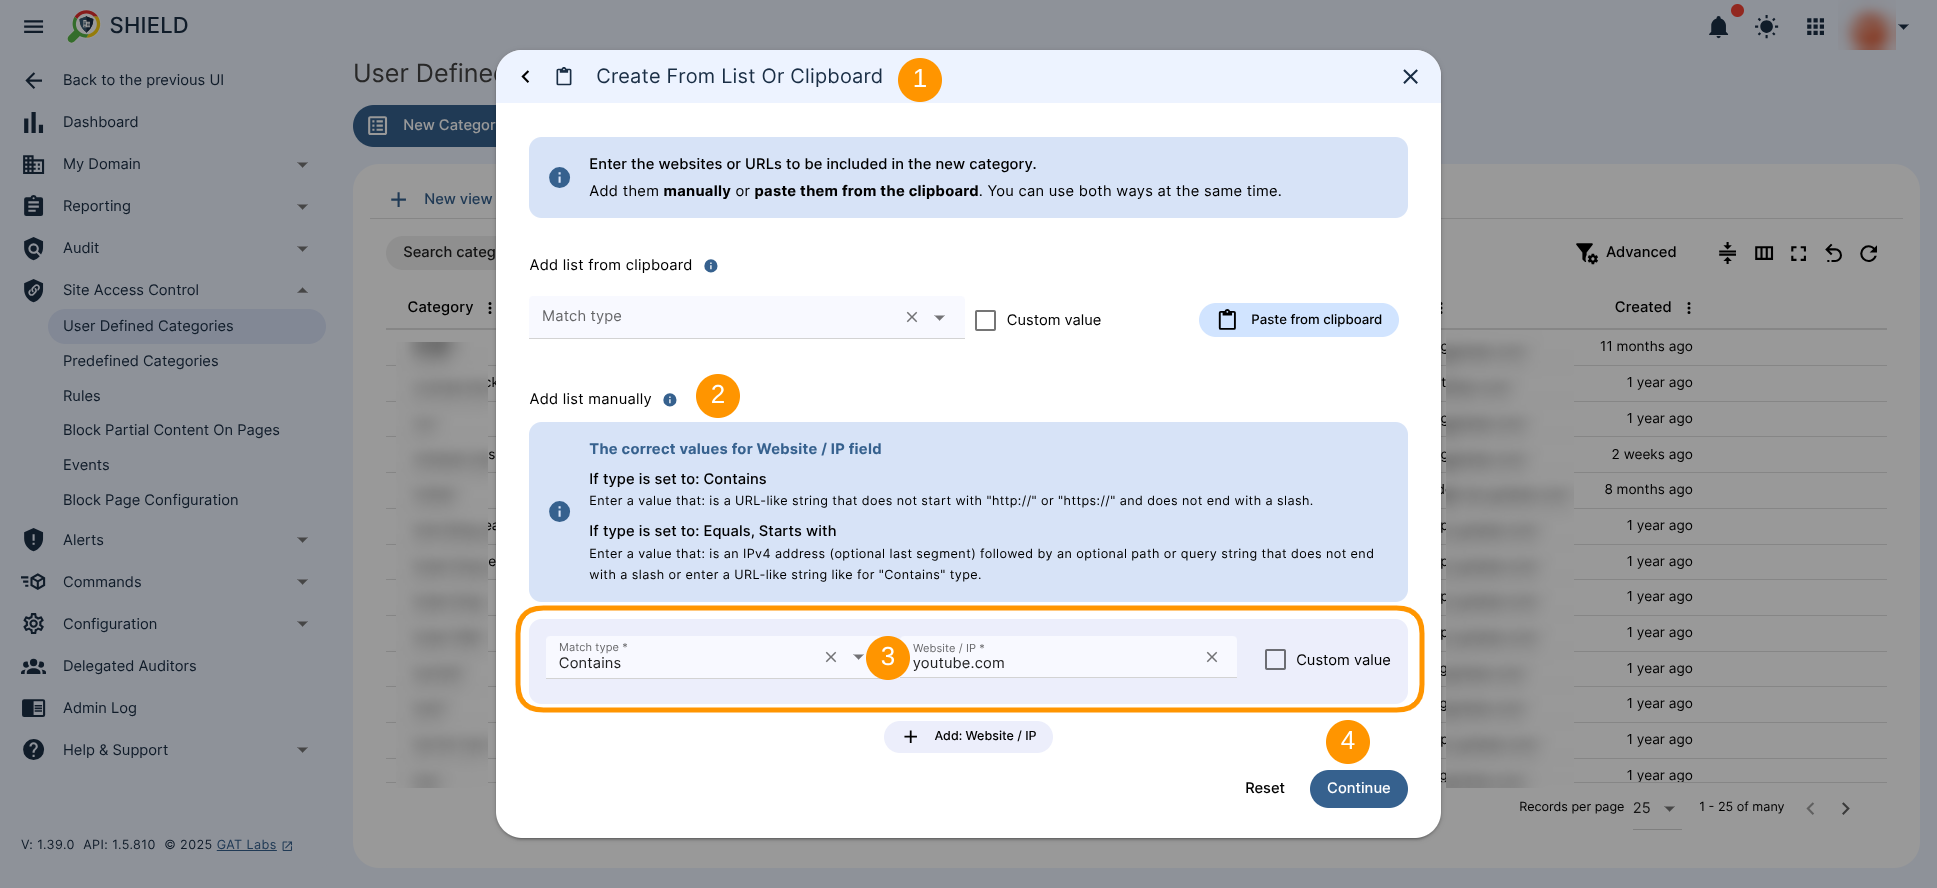Image resolution: width=1937 pixels, height=888 pixels.
Task: Click the clipboard icon in dialog header
Action: coord(564,77)
